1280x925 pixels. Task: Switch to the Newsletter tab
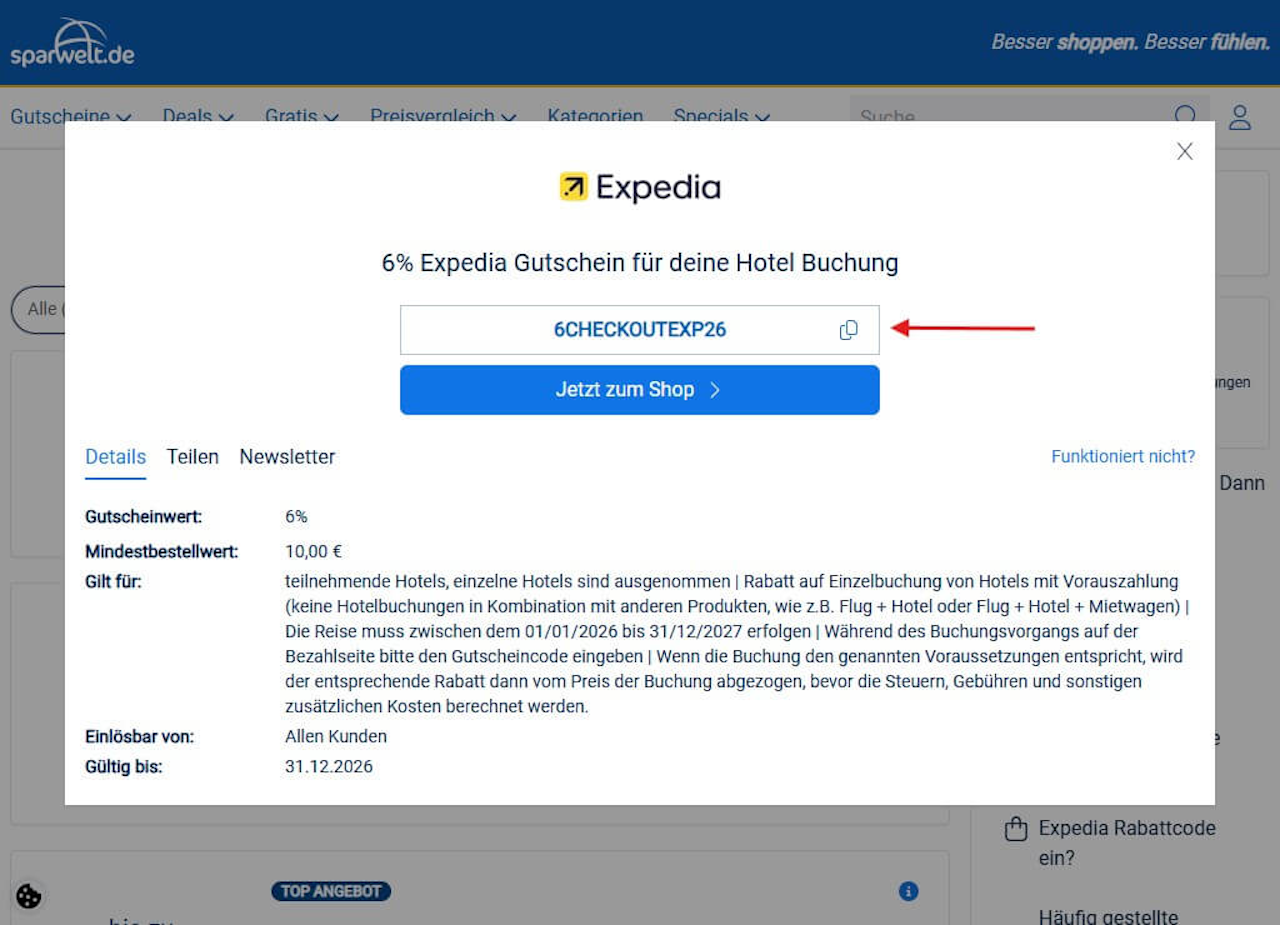click(x=288, y=457)
